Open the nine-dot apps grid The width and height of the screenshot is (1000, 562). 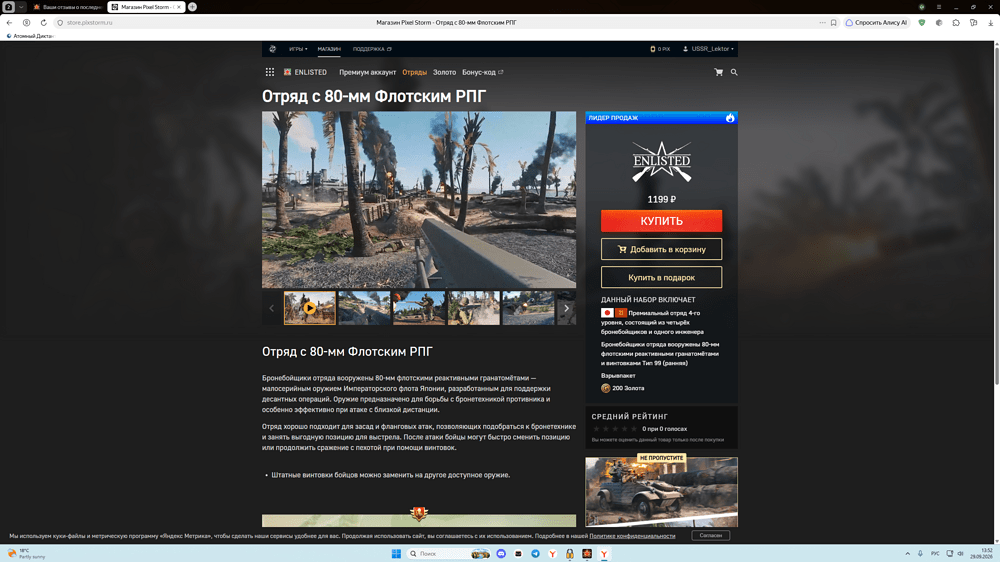270,72
